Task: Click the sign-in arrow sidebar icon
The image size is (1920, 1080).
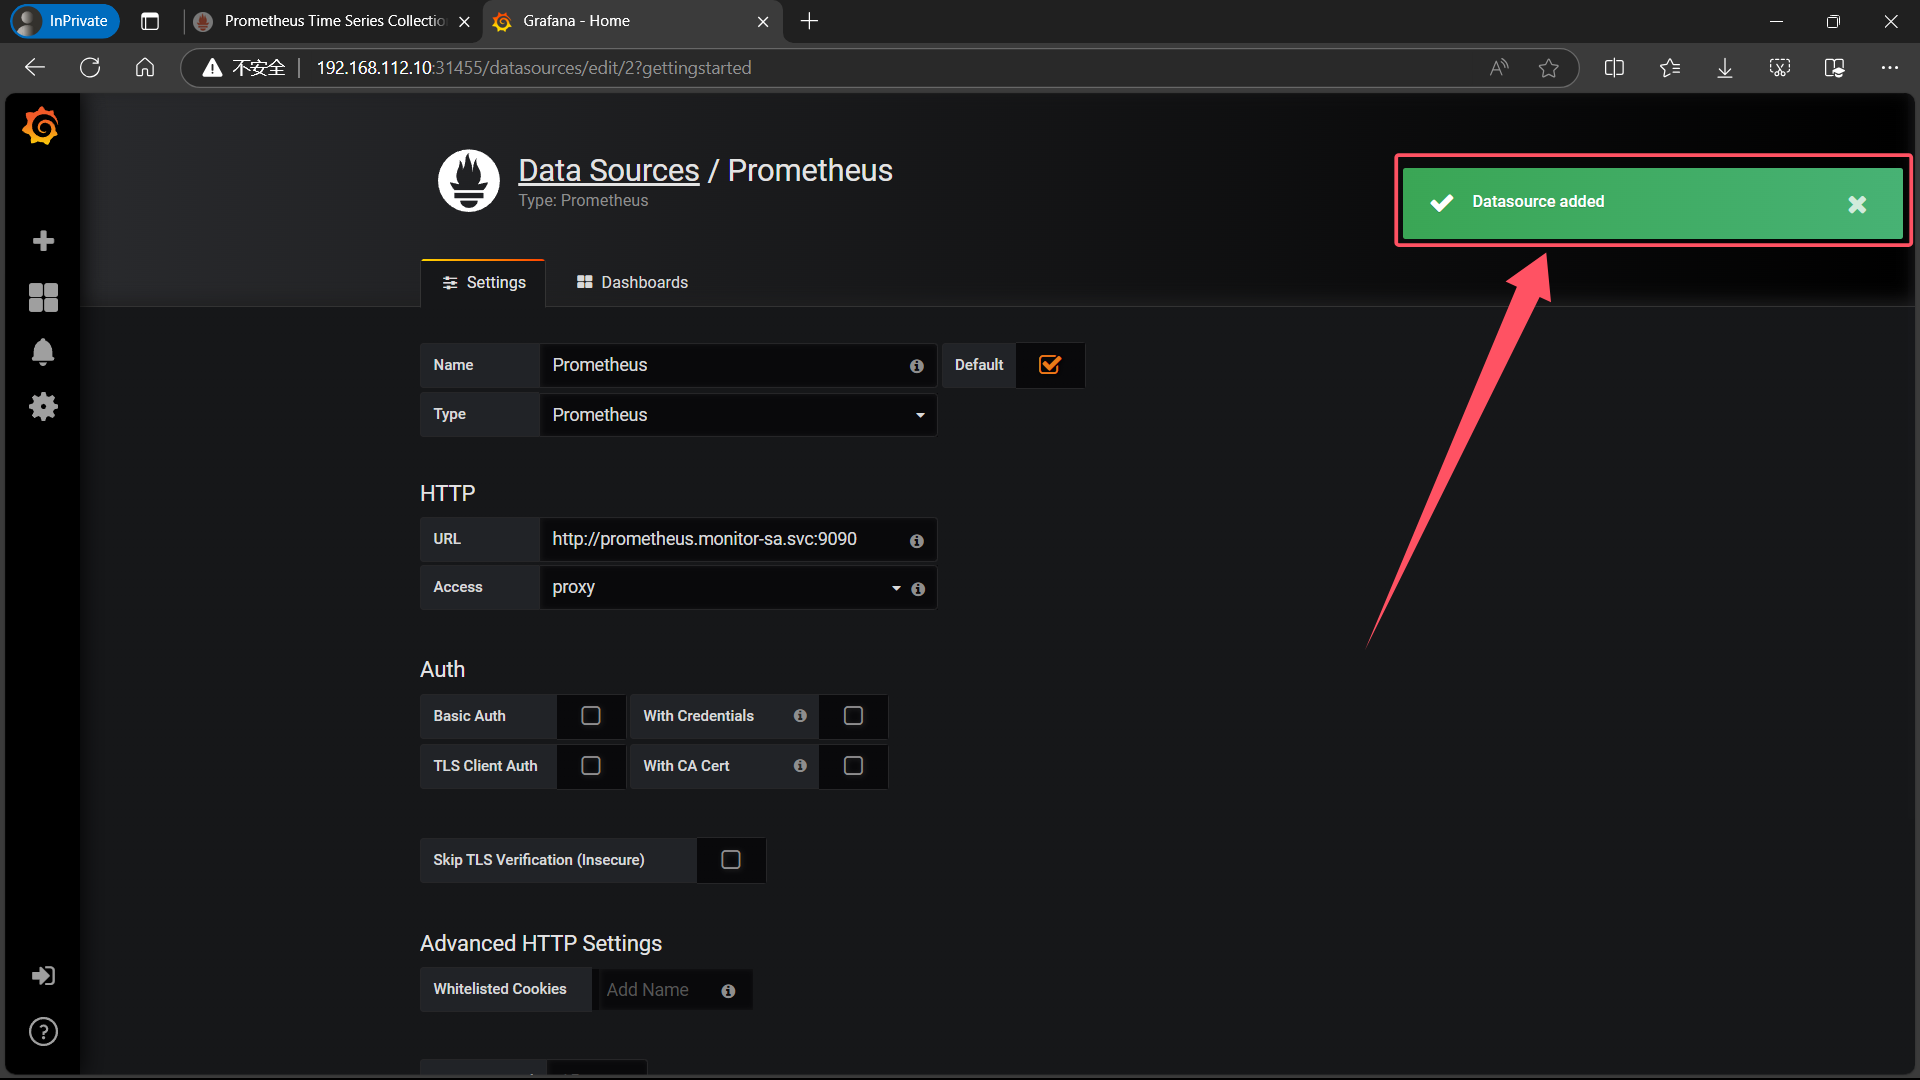Action: [x=43, y=976]
